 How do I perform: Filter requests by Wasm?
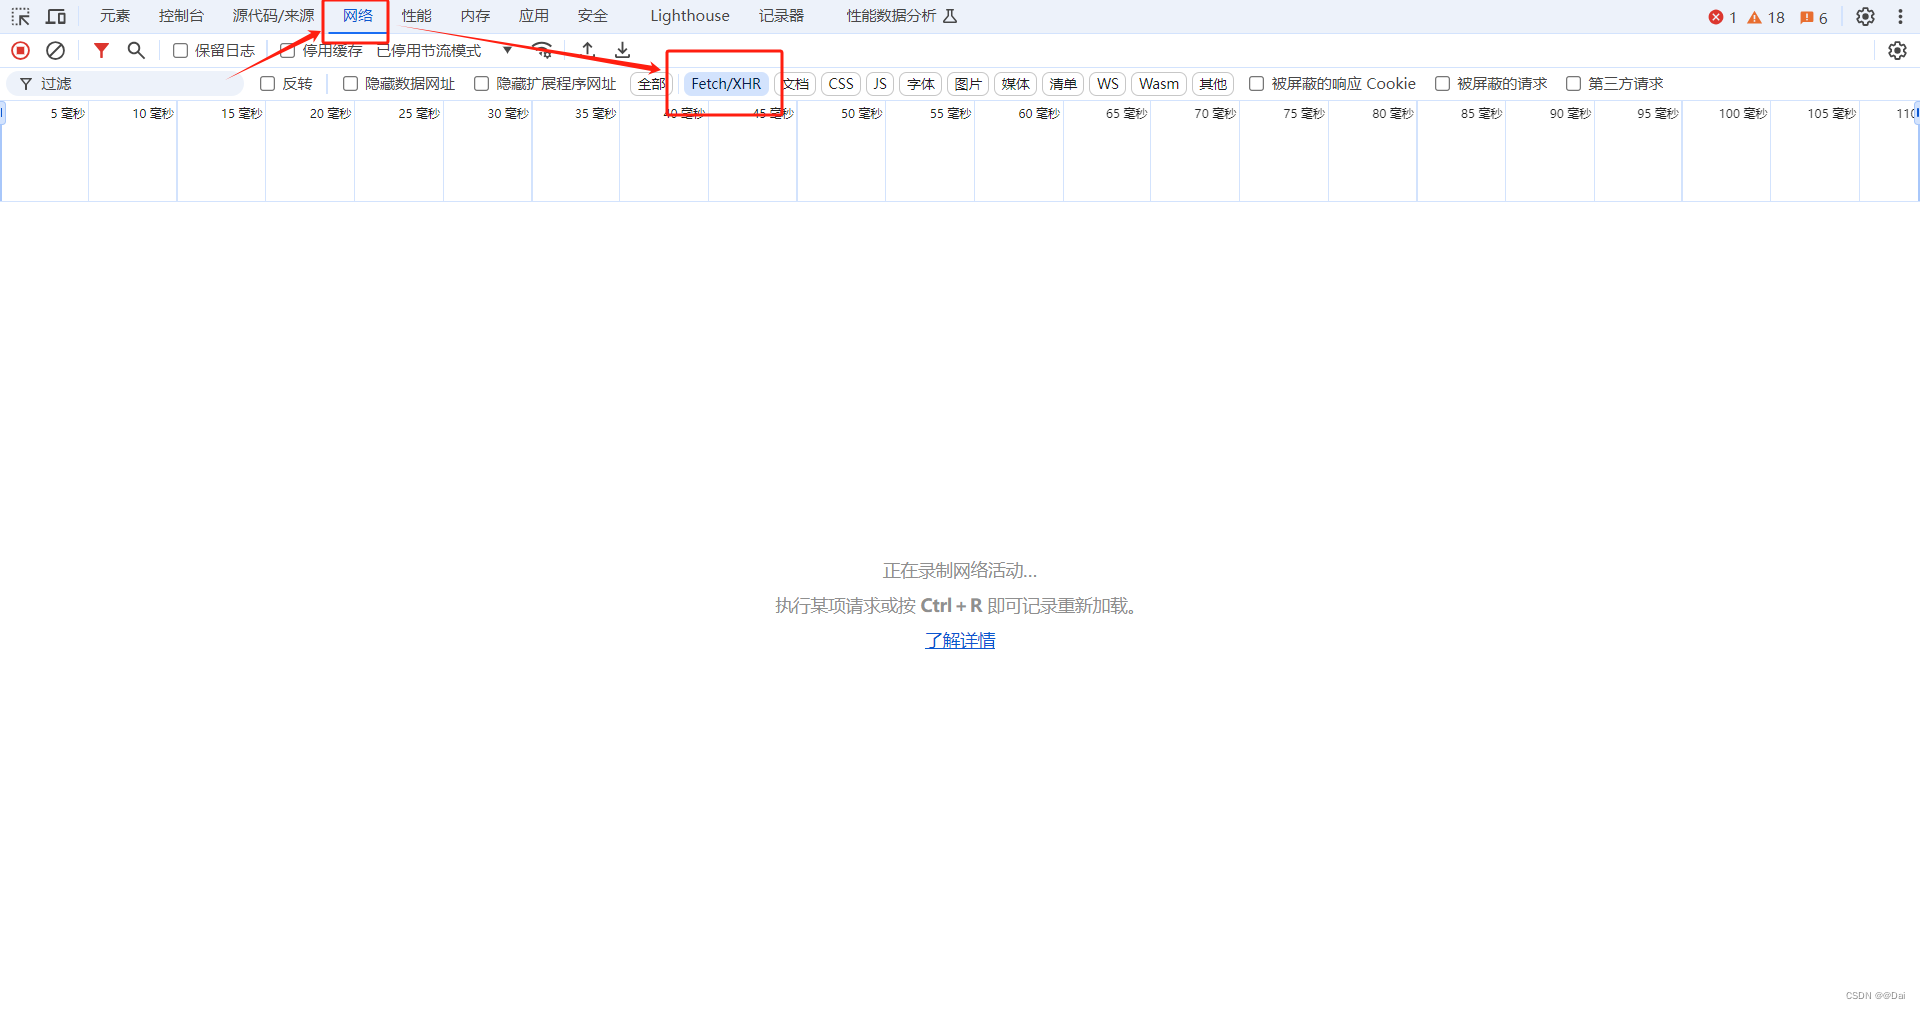coord(1159,84)
